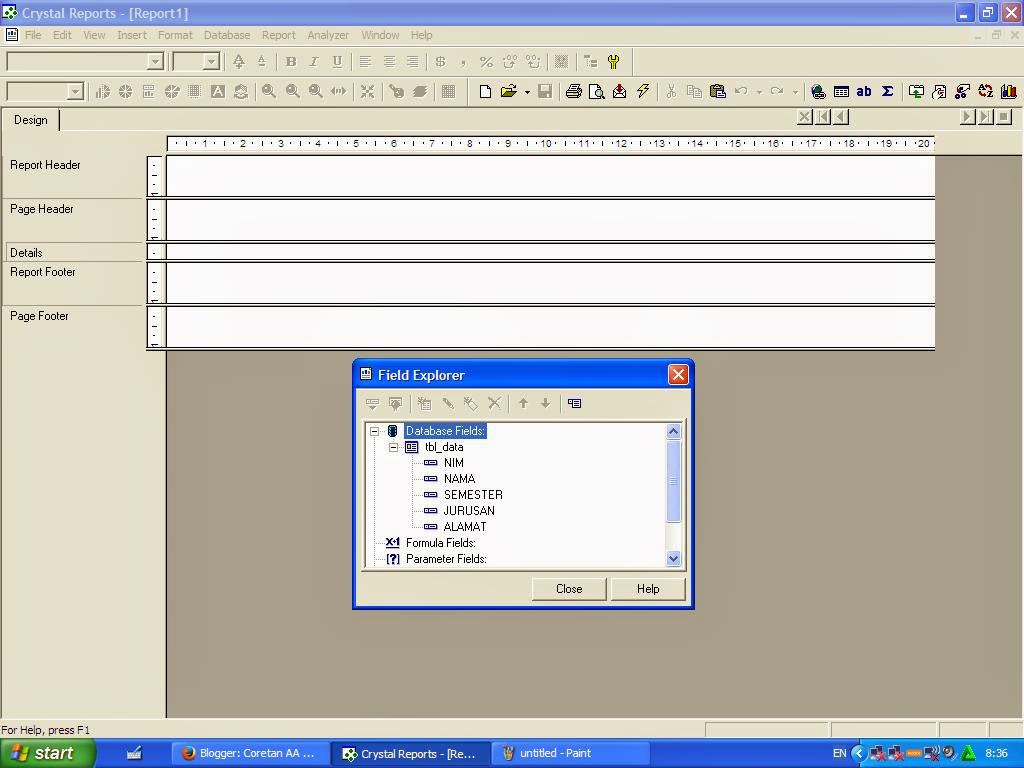Click the yellow wrench Format icon
1024x768 pixels.
613,62
